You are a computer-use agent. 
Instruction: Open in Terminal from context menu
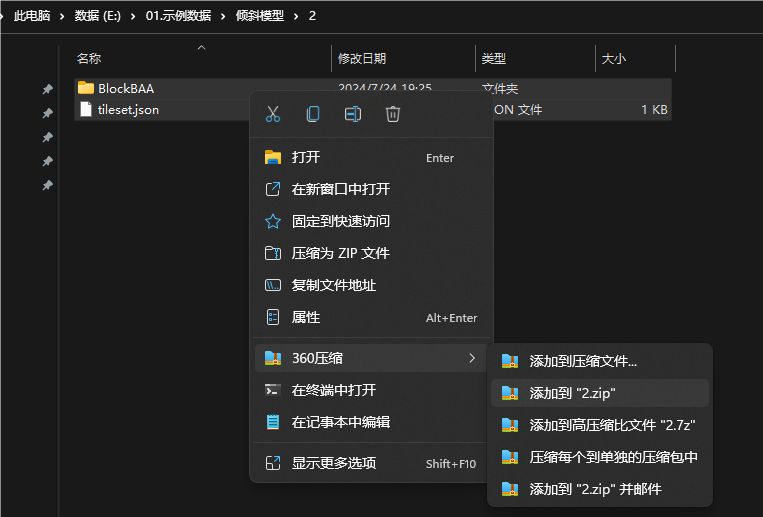pyautogui.click(x=333, y=390)
